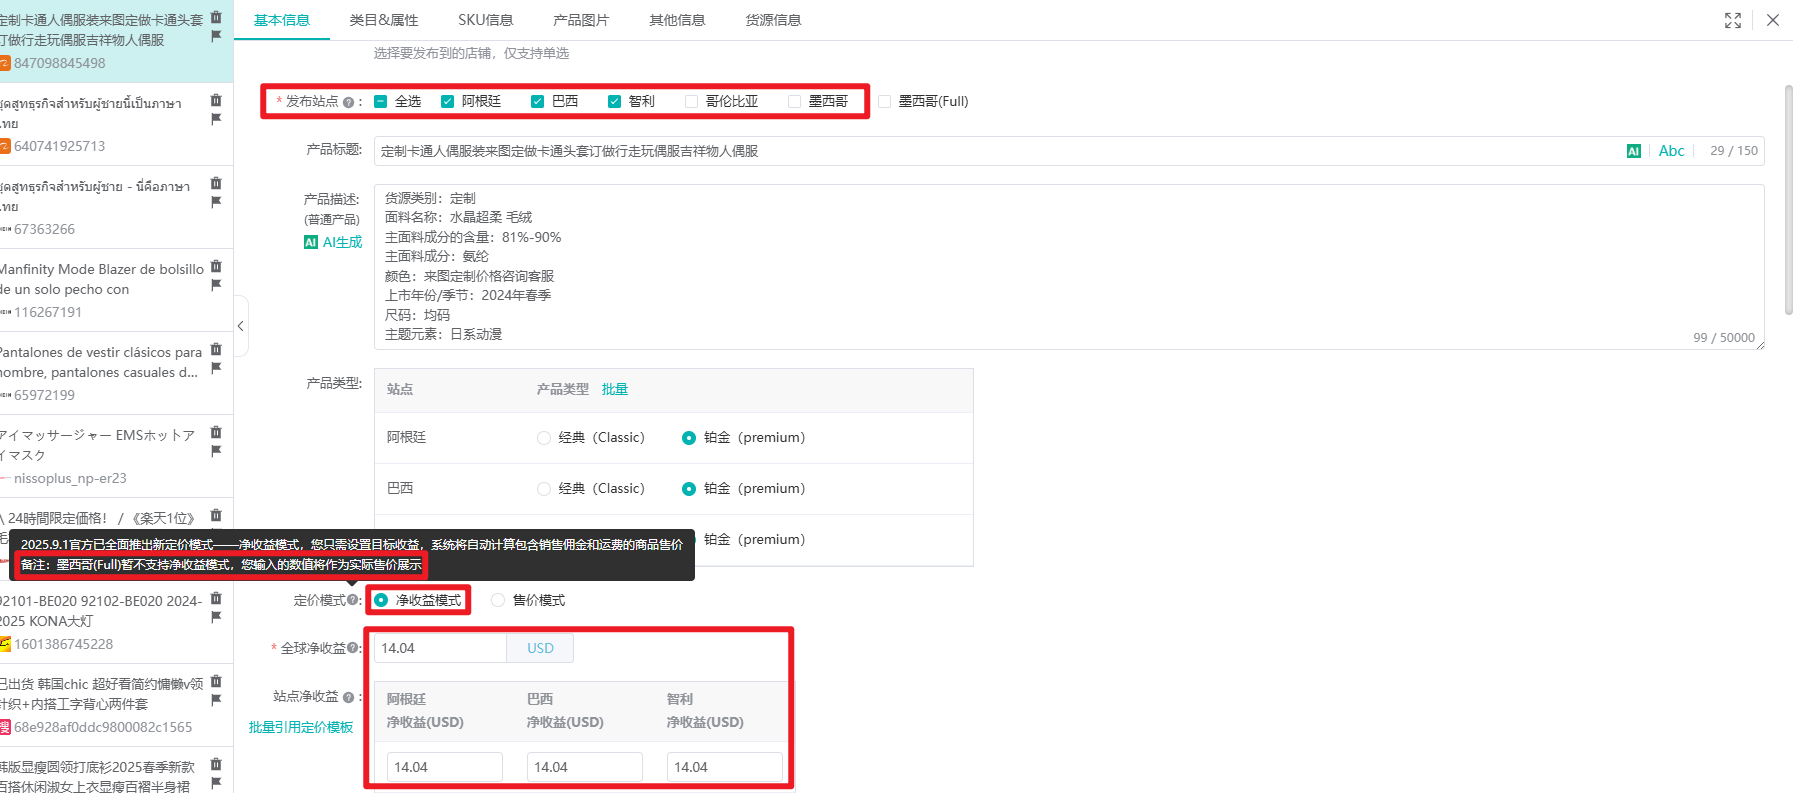1793x793 pixels.
Task: Uncheck the 阿根廷 site checkbox
Action: [x=448, y=101]
